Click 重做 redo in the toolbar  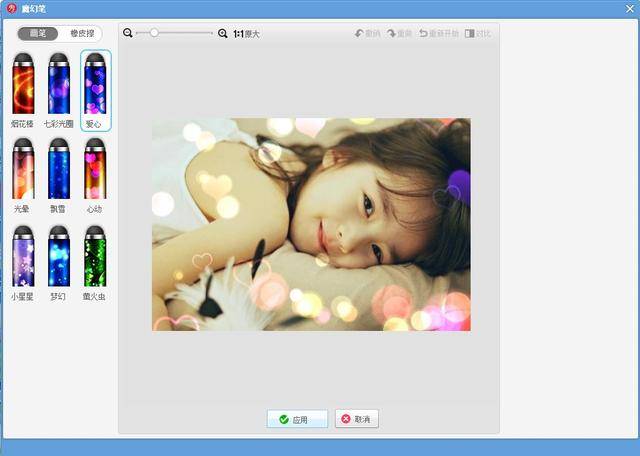tap(400, 33)
